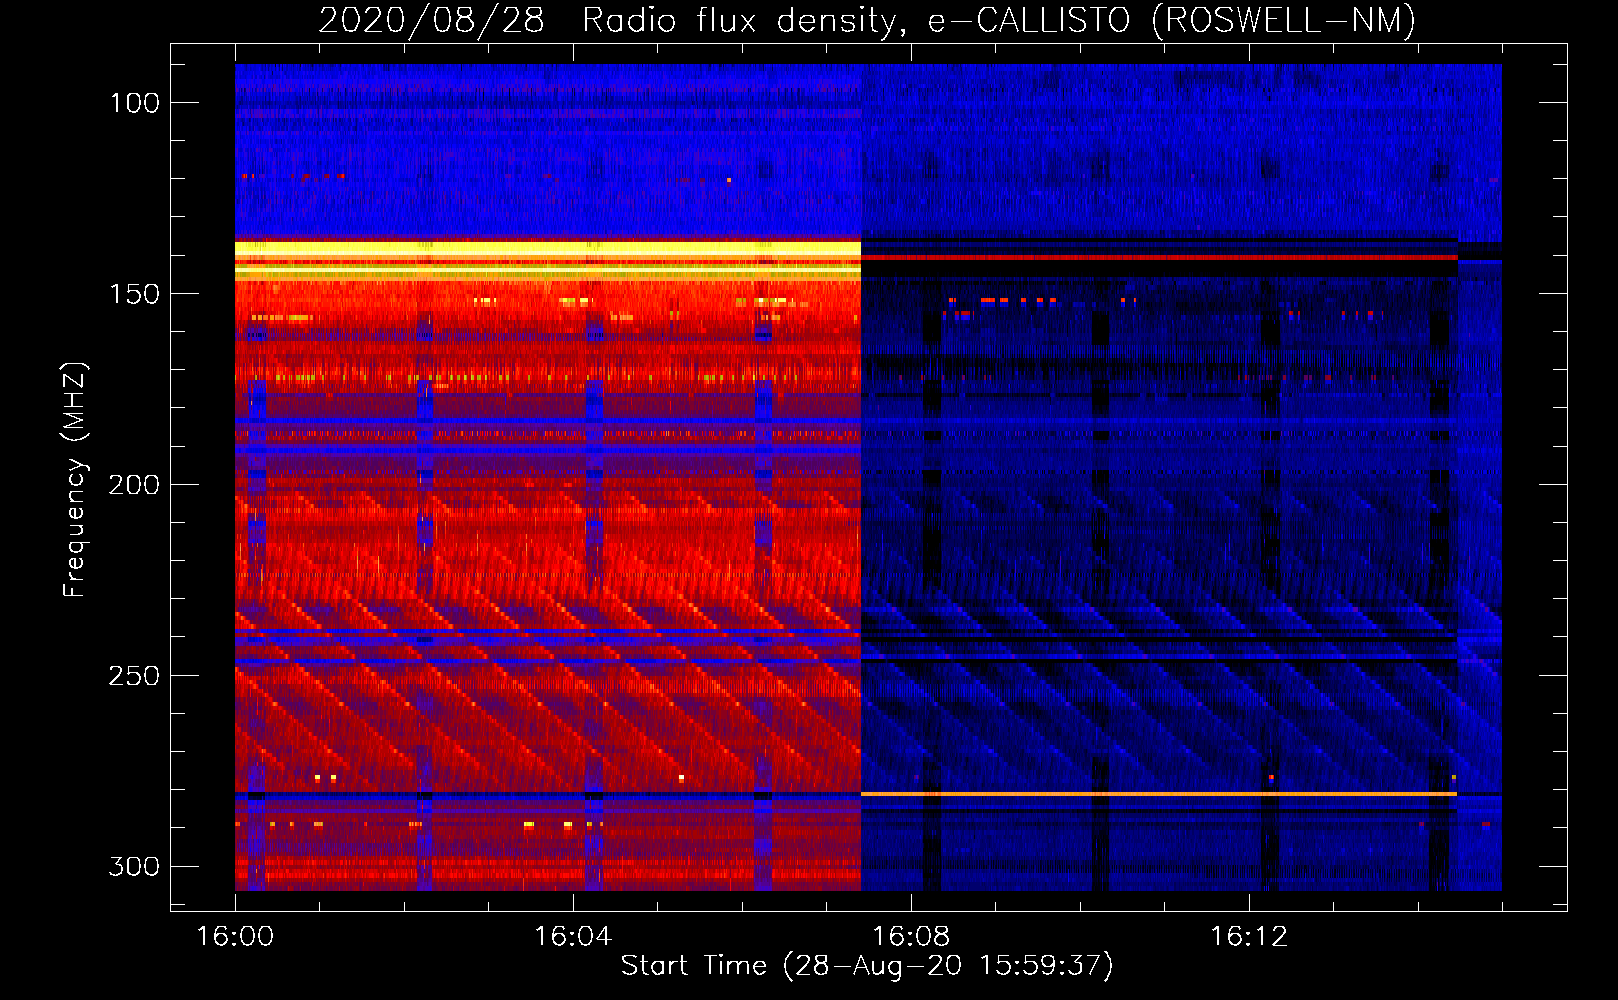This screenshot has height=1000, width=1618.
Task: Click the plot title '2020/08/28 Radio flux density'
Action: tap(609, 21)
